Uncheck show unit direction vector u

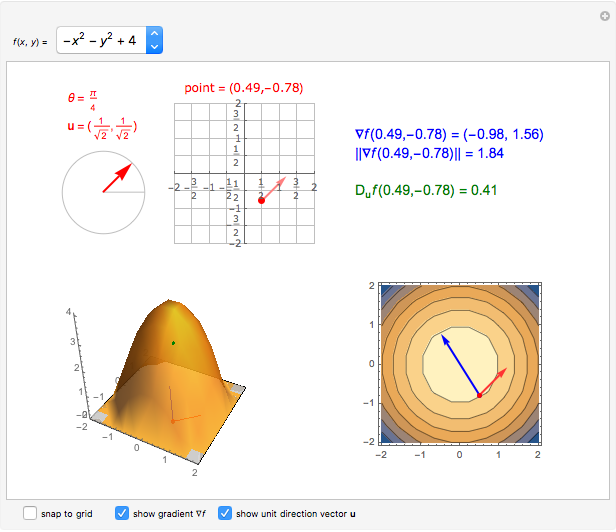tap(225, 513)
